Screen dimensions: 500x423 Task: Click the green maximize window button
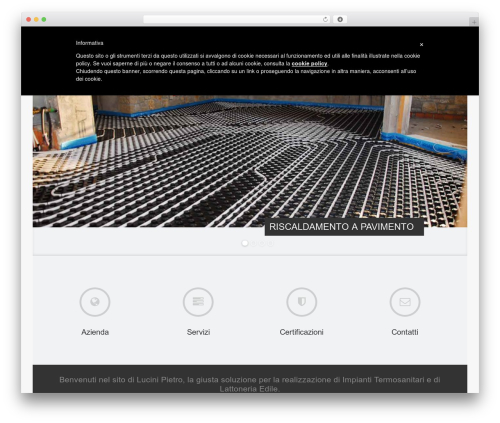click(x=44, y=19)
